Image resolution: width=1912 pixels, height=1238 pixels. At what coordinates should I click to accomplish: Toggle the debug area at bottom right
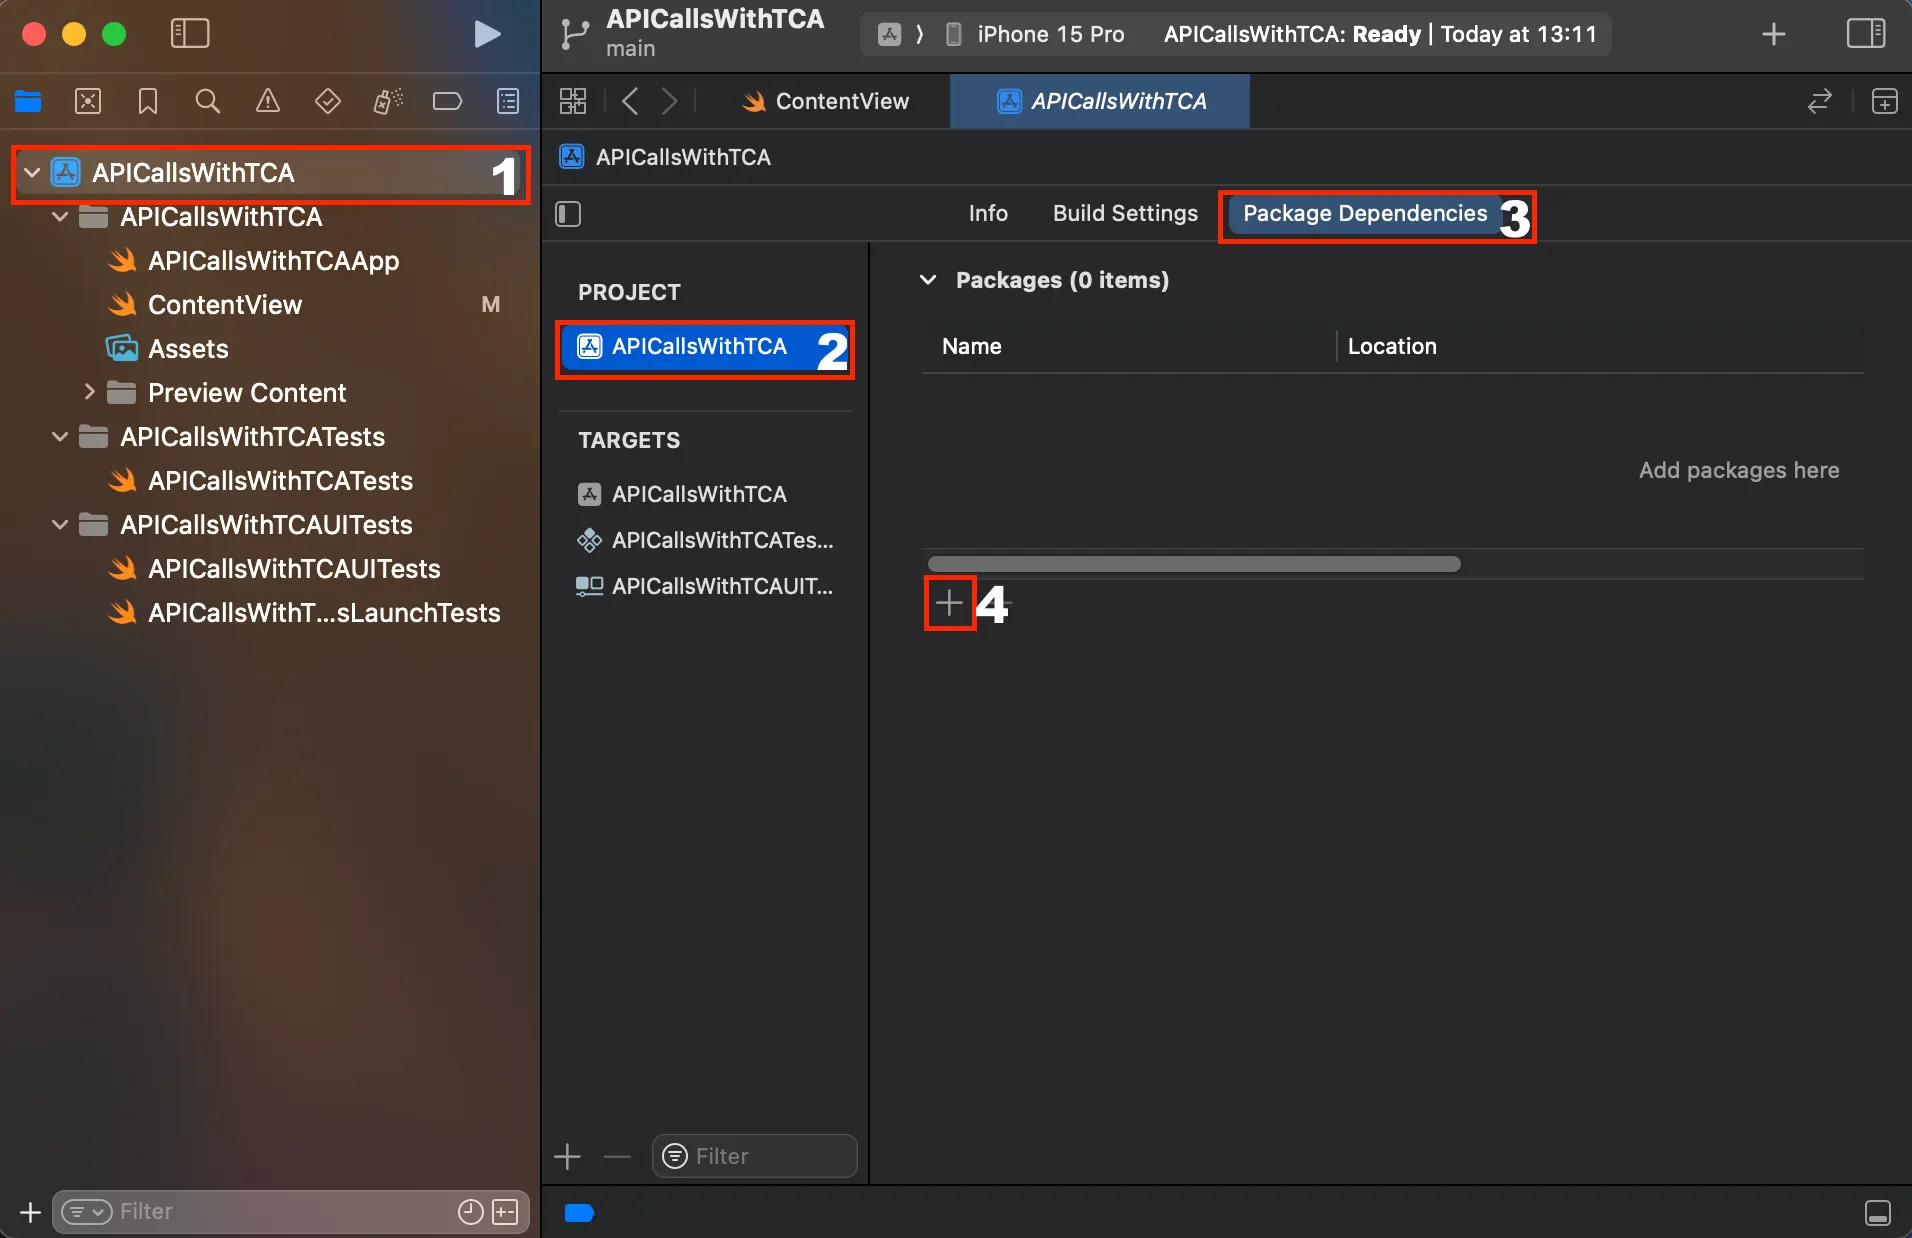(x=1878, y=1213)
